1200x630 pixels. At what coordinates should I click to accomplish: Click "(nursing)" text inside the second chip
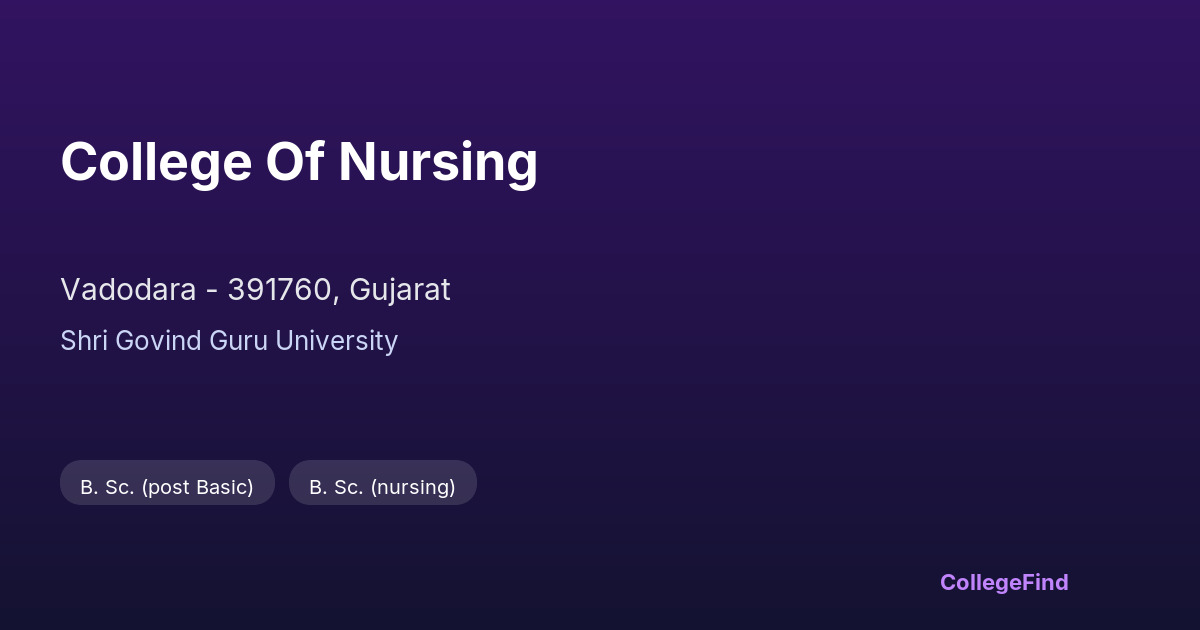click(x=413, y=487)
